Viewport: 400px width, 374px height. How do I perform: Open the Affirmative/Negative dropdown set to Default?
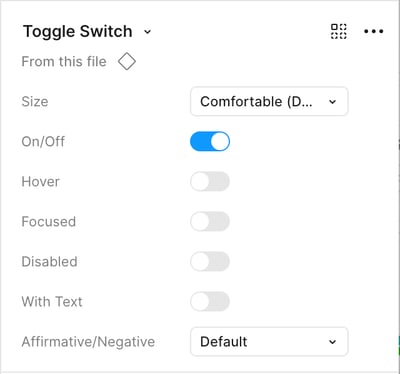click(x=269, y=342)
